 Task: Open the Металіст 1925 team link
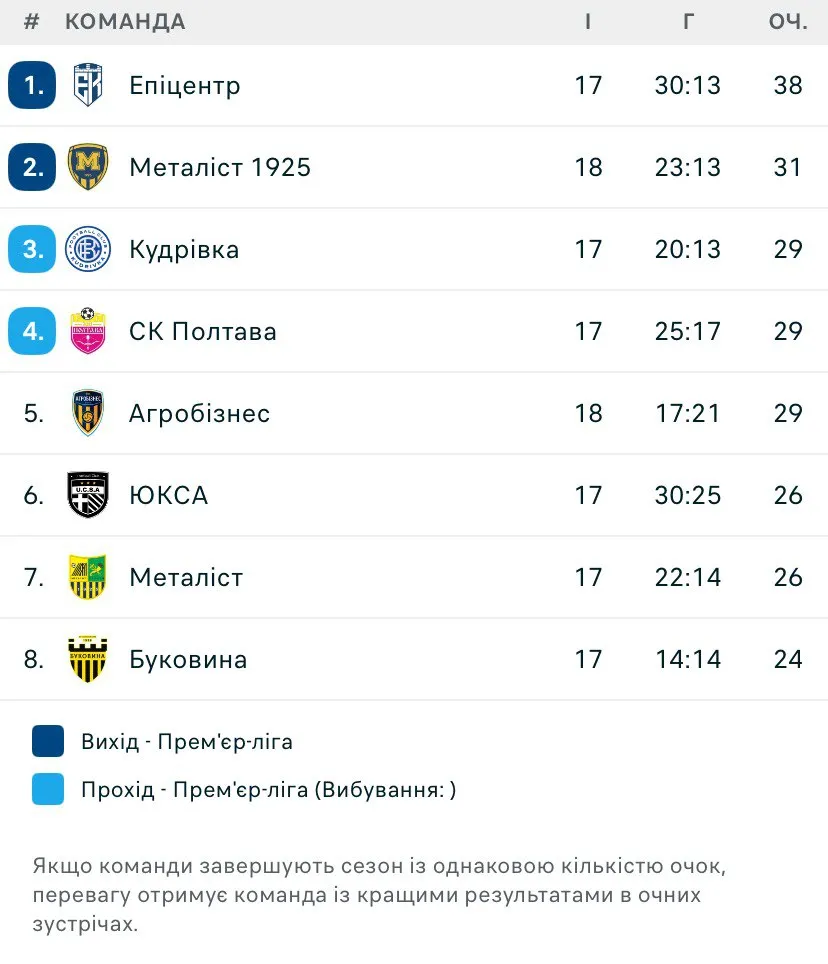pyautogui.click(x=220, y=167)
